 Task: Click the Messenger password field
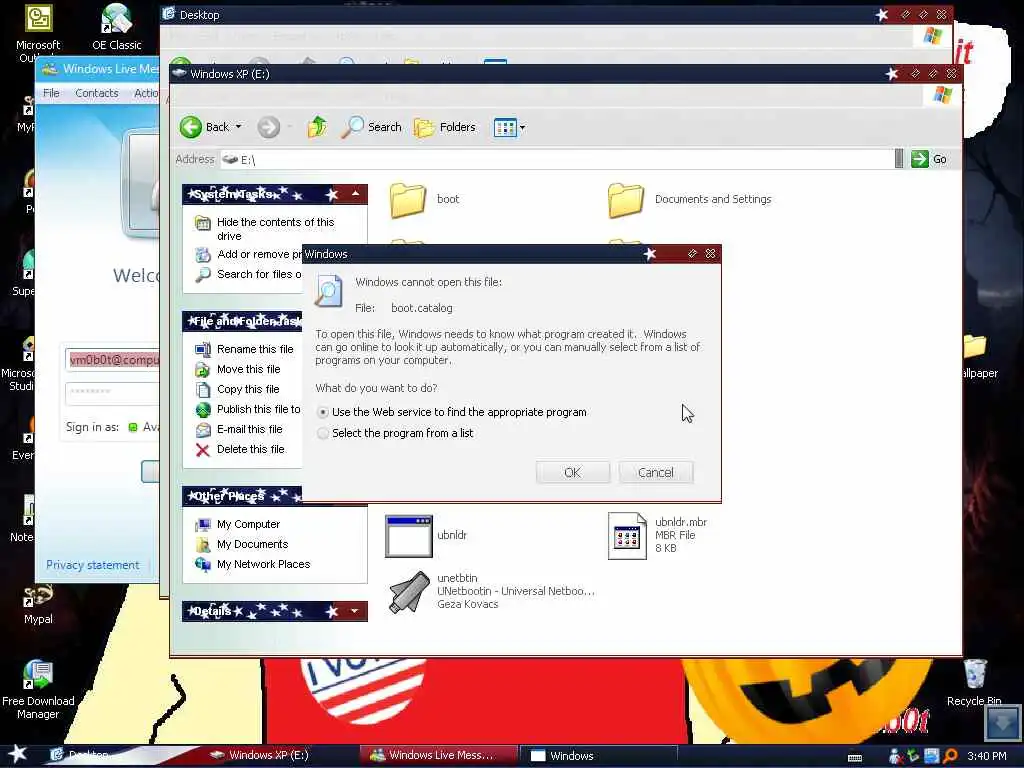[x=112, y=392]
